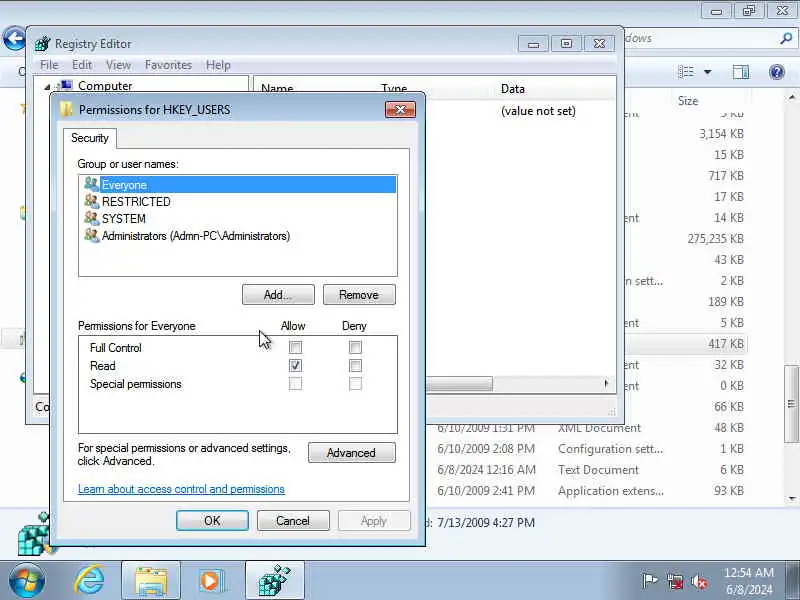Open Advanced permission settings
Viewport: 800px width, 600px height.
(x=352, y=453)
